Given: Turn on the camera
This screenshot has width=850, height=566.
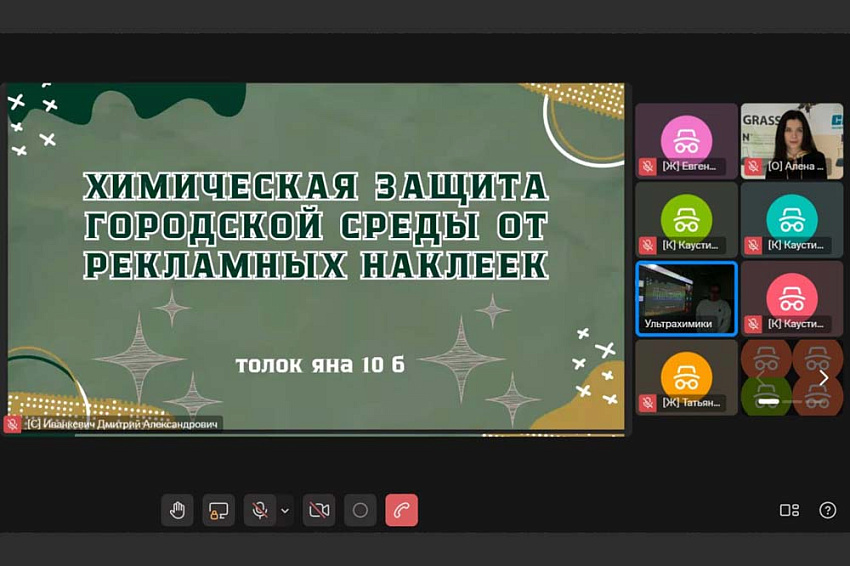Looking at the screenshot, I should [319, 510].
